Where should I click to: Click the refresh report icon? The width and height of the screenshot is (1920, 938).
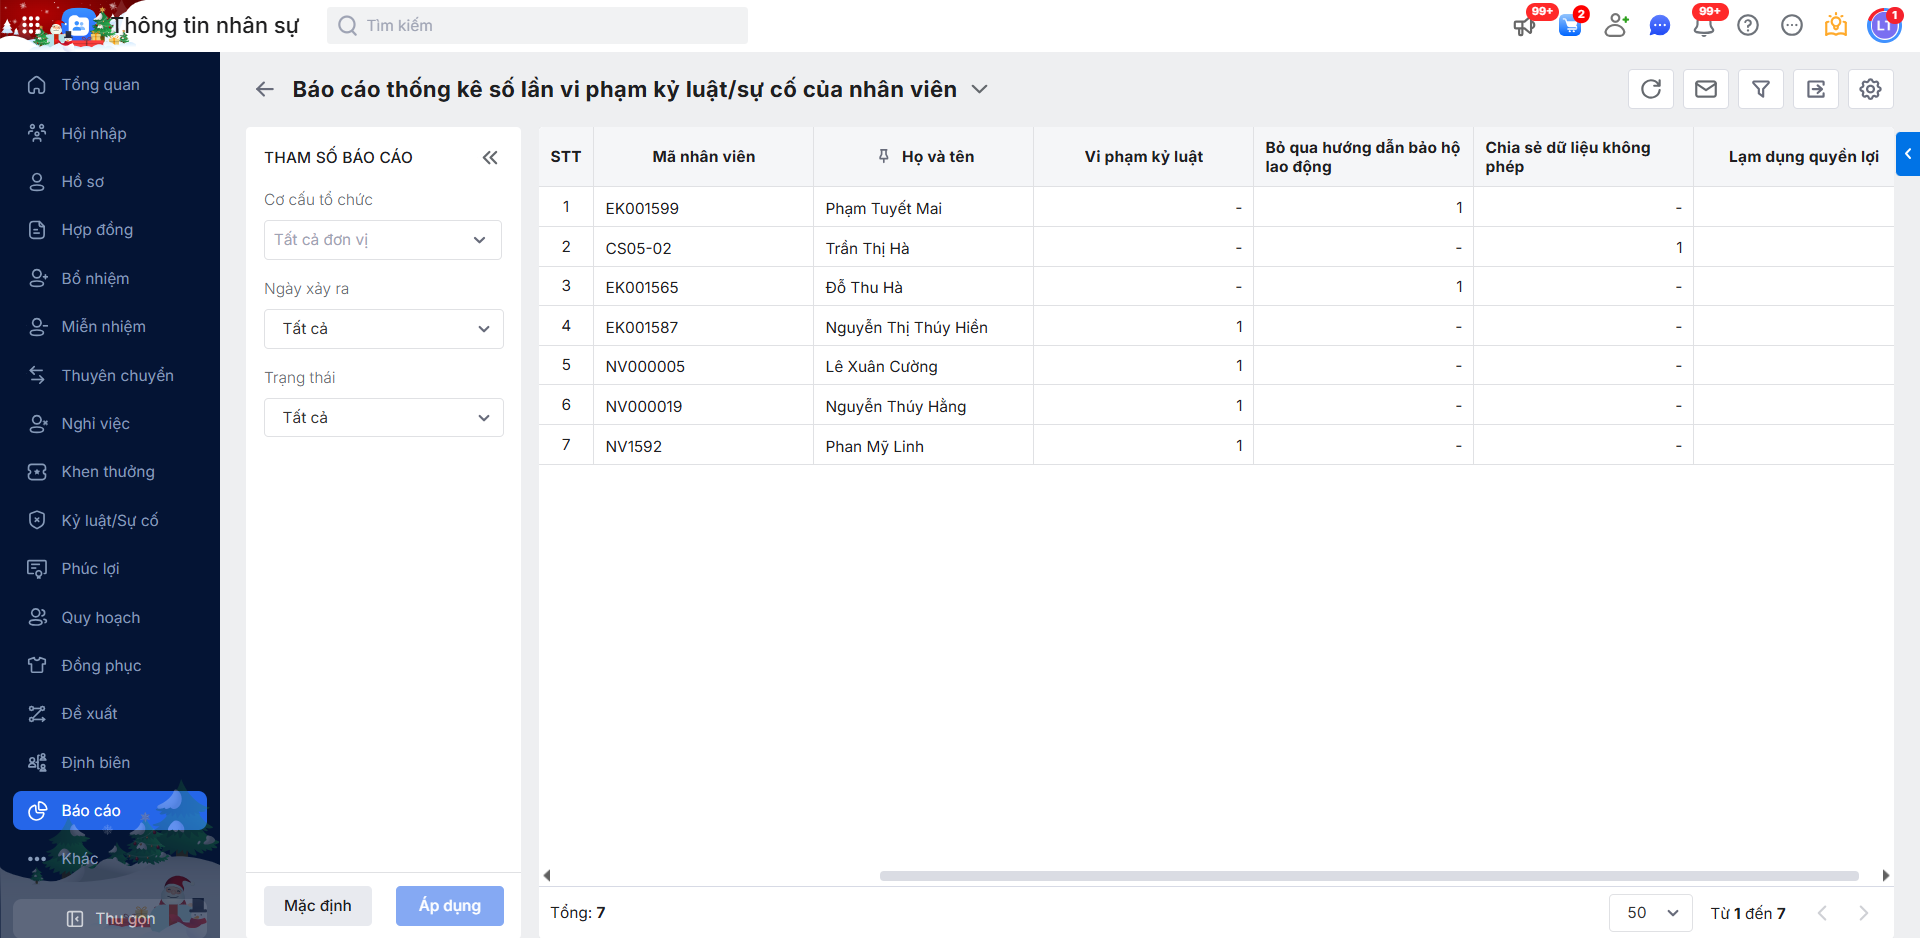click(1651, 89)
